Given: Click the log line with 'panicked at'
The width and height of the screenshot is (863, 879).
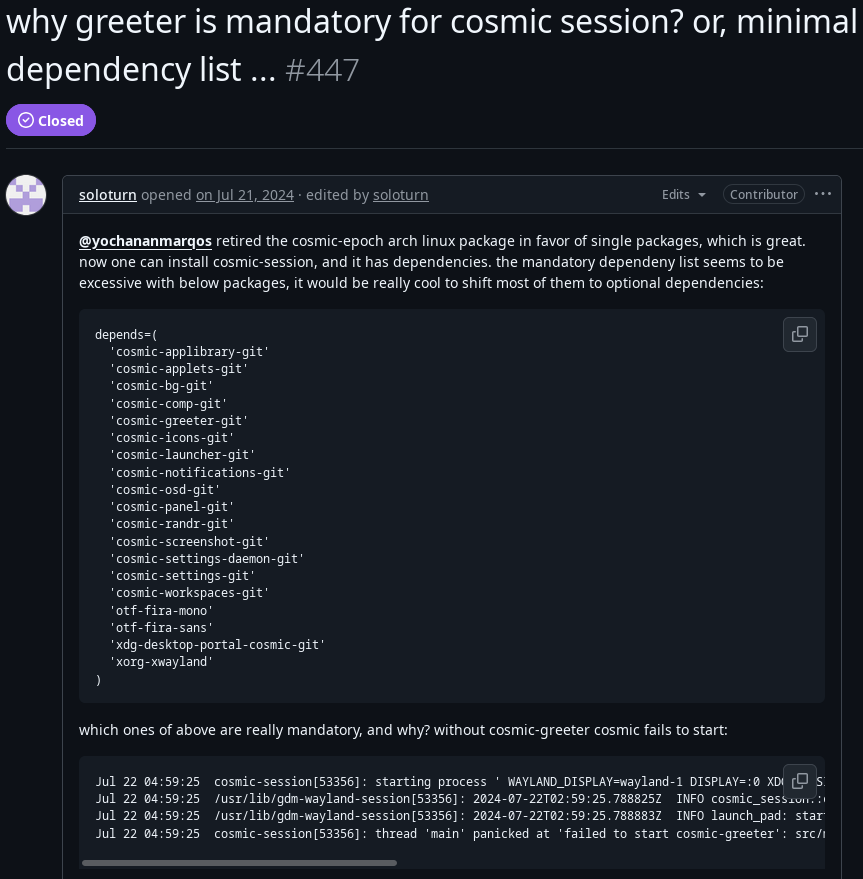Looking at the screenshot, I should [460, 834].
